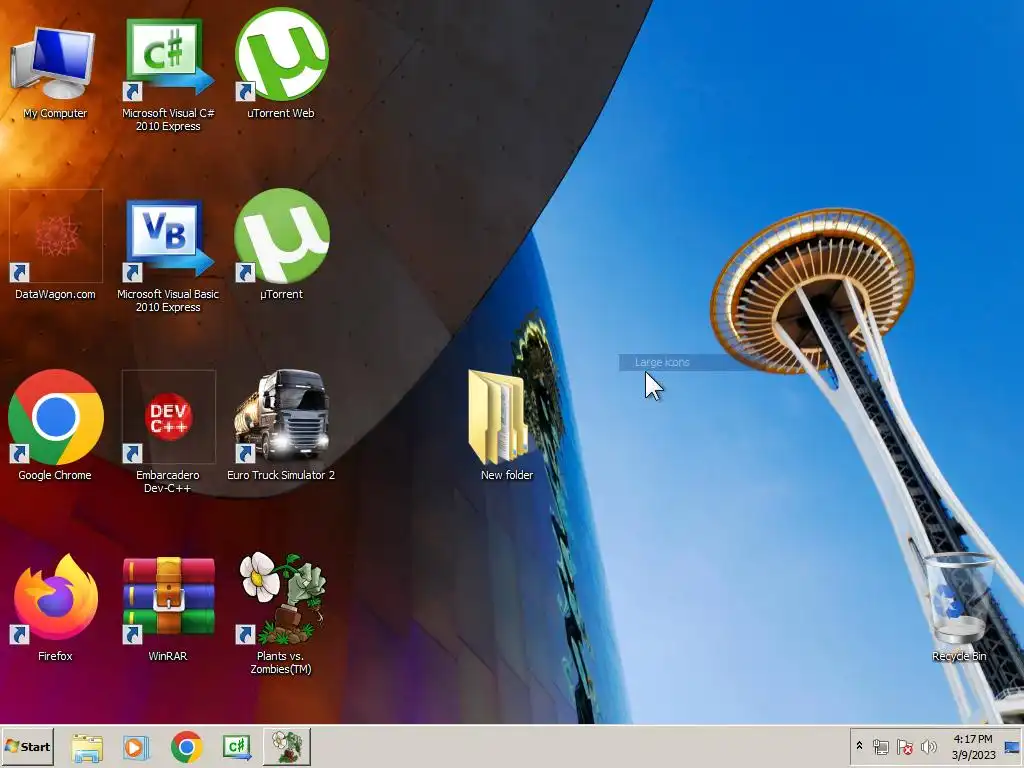Click the Euro Truck Simulator 2 icon
The image size is (1024, 768).
(281, 424)
